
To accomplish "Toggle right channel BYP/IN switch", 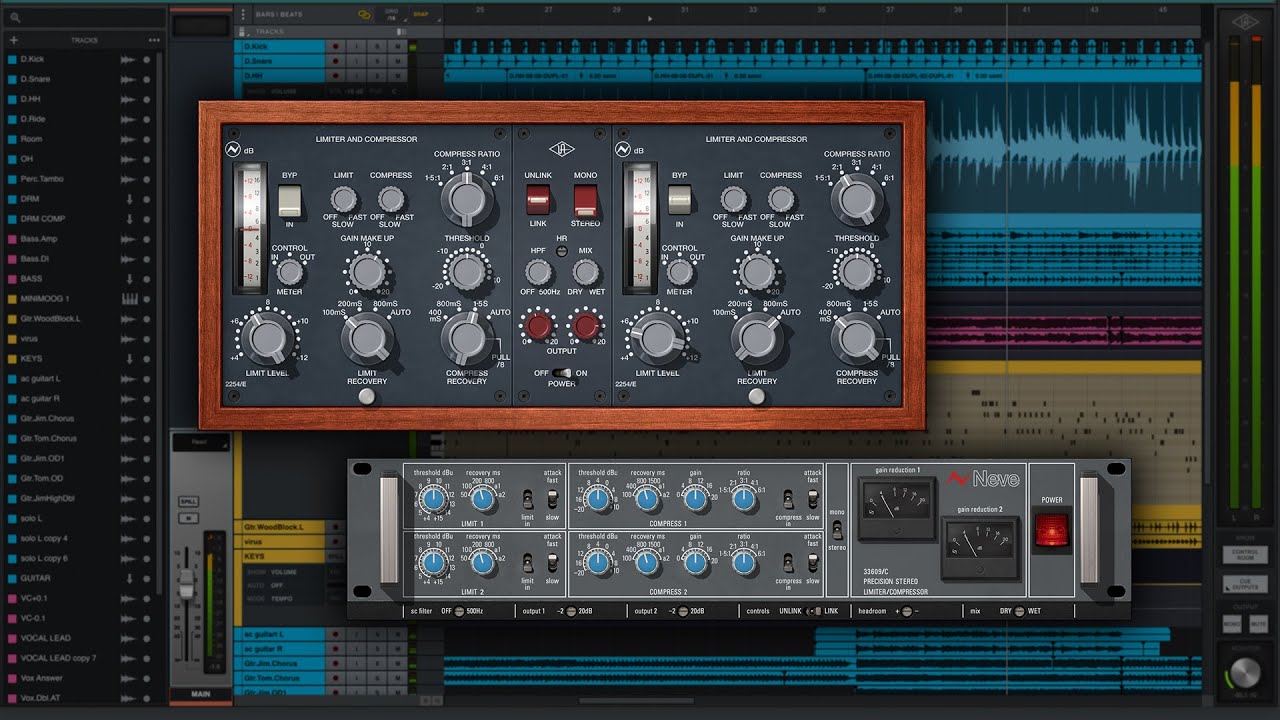I will tap(680, 200).
